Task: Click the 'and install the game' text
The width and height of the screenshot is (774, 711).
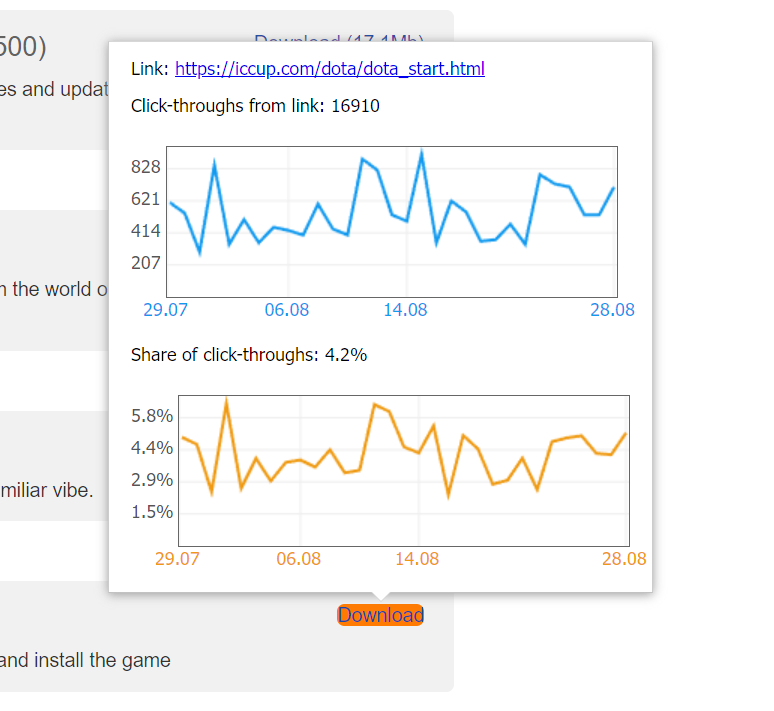Action: (85, 661)
